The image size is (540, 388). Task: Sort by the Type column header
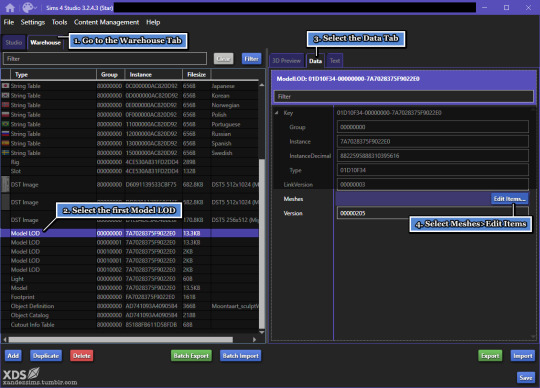(x=53, y=74)
